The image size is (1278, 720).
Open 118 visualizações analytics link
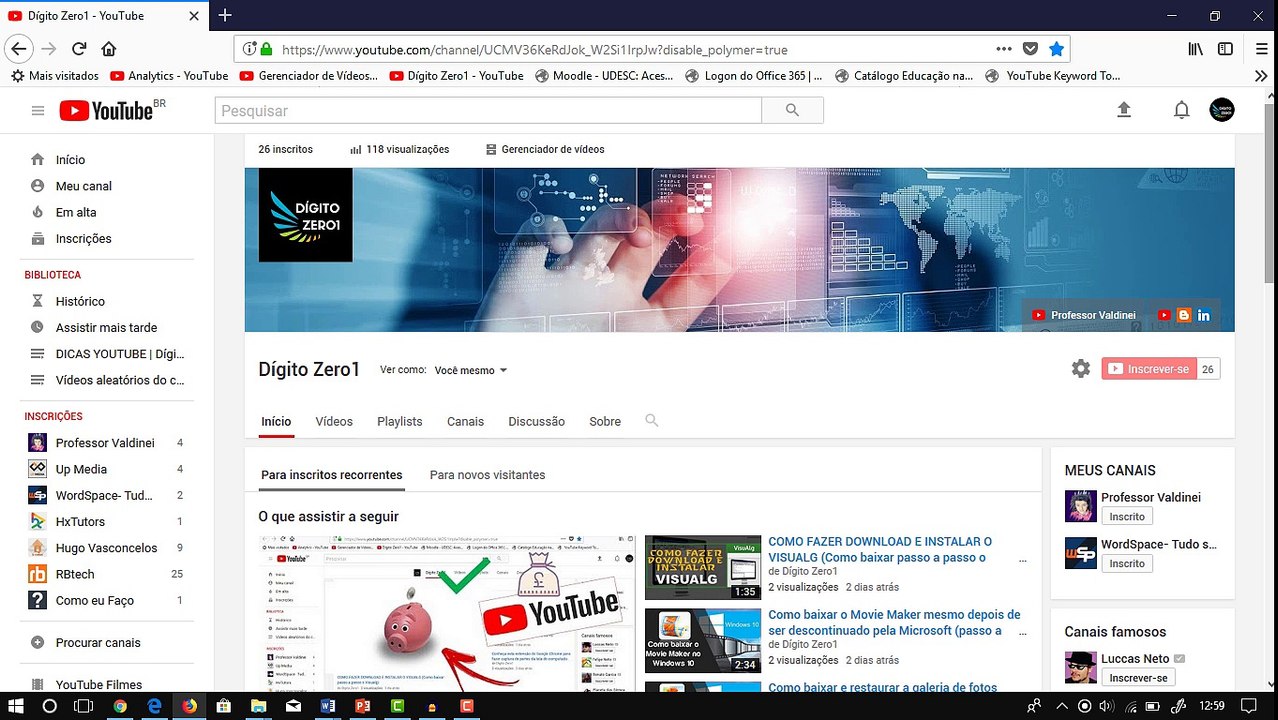pos(400,149)
